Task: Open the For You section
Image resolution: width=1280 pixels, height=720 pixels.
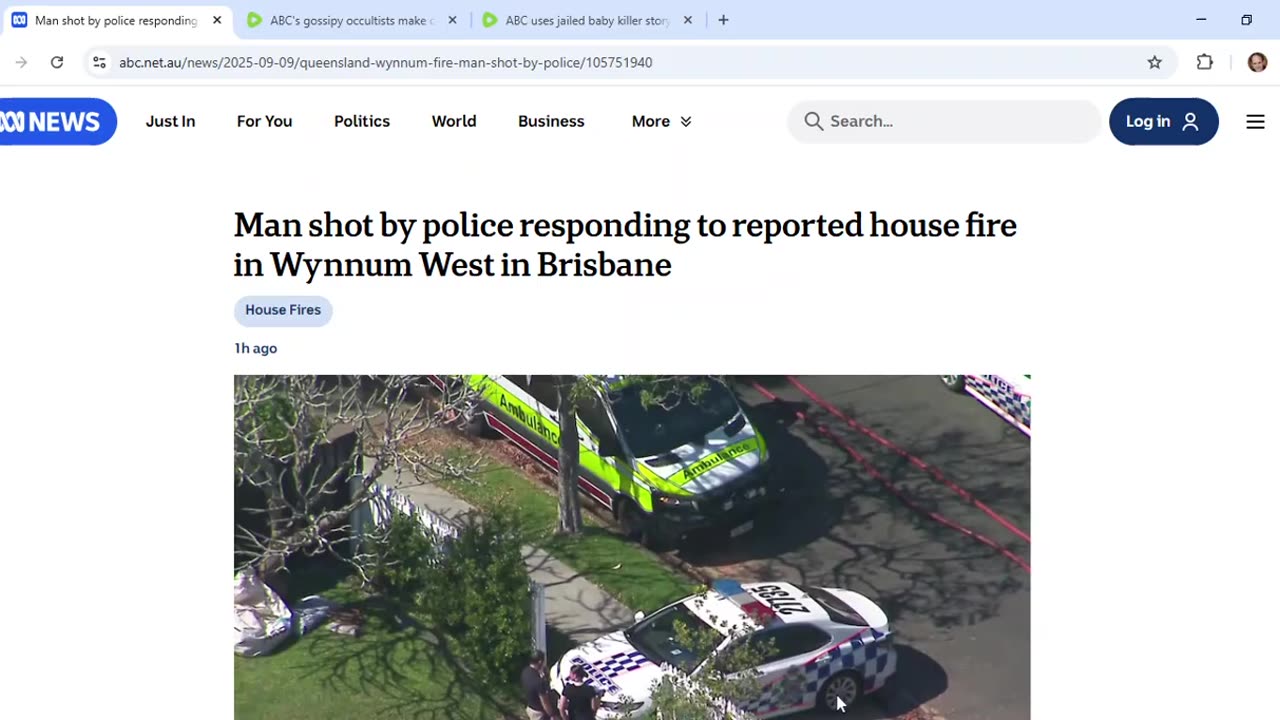Action: (264, 121)
